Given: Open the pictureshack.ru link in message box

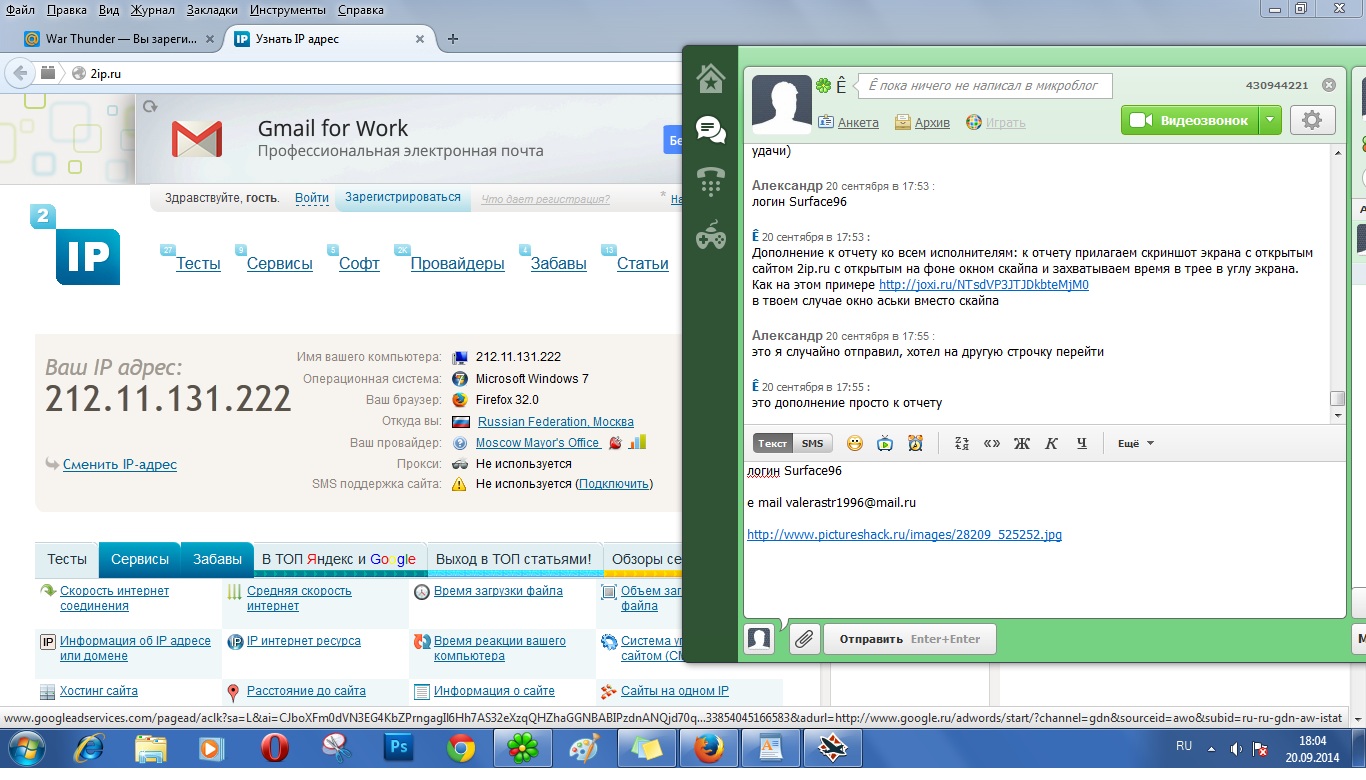Looking at the screenshot, I should (x=904, y=535).
